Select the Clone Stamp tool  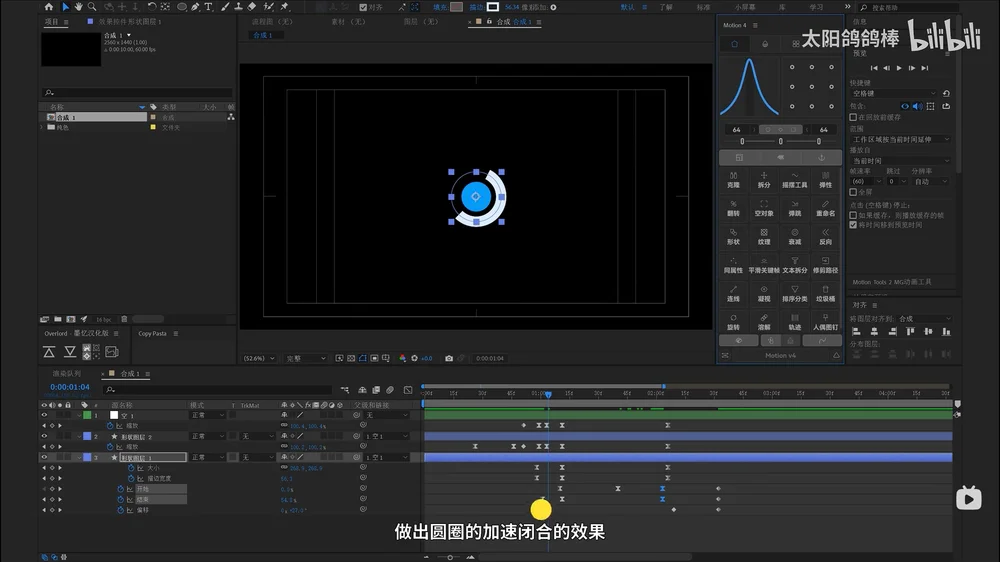click(239, 7)
